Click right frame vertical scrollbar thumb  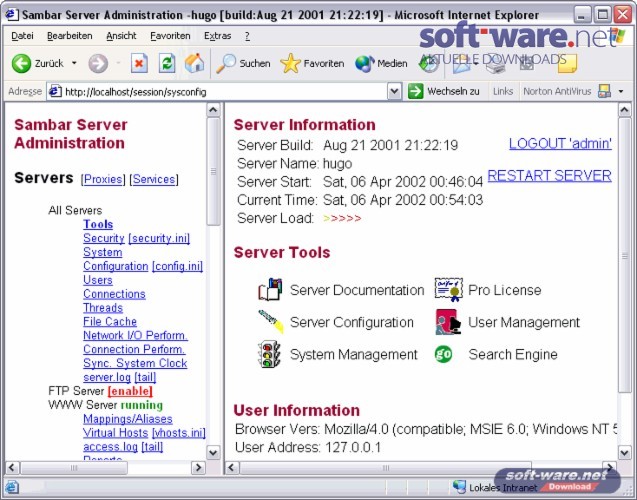tap(625, 255)
